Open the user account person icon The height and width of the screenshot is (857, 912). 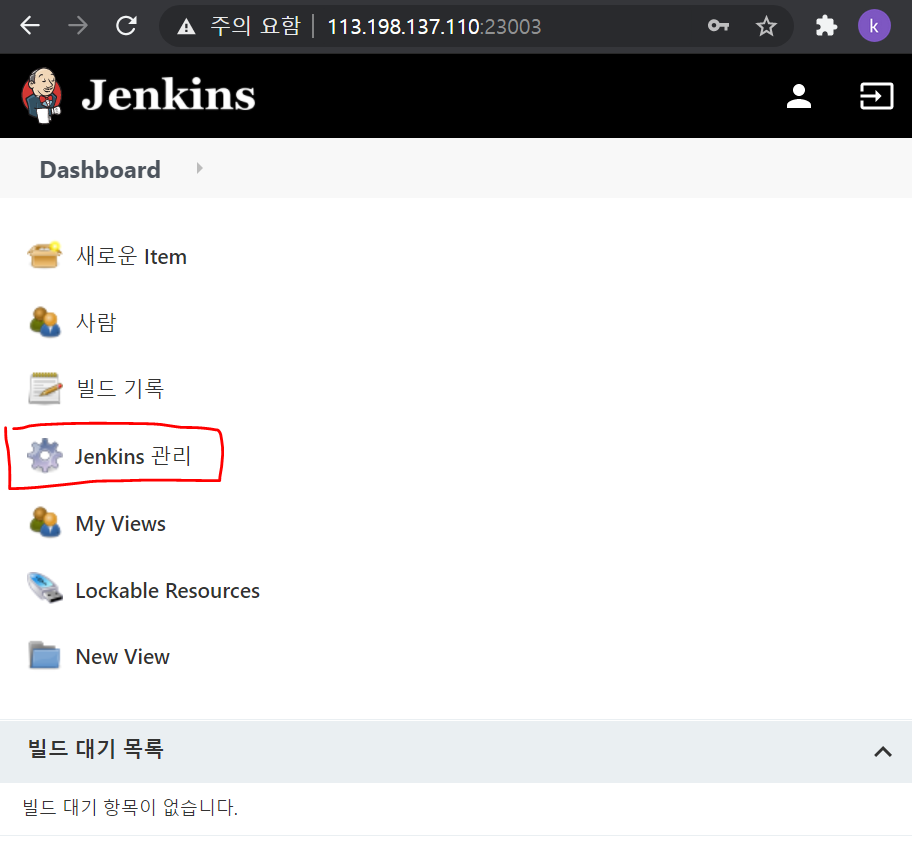[799, 96]
